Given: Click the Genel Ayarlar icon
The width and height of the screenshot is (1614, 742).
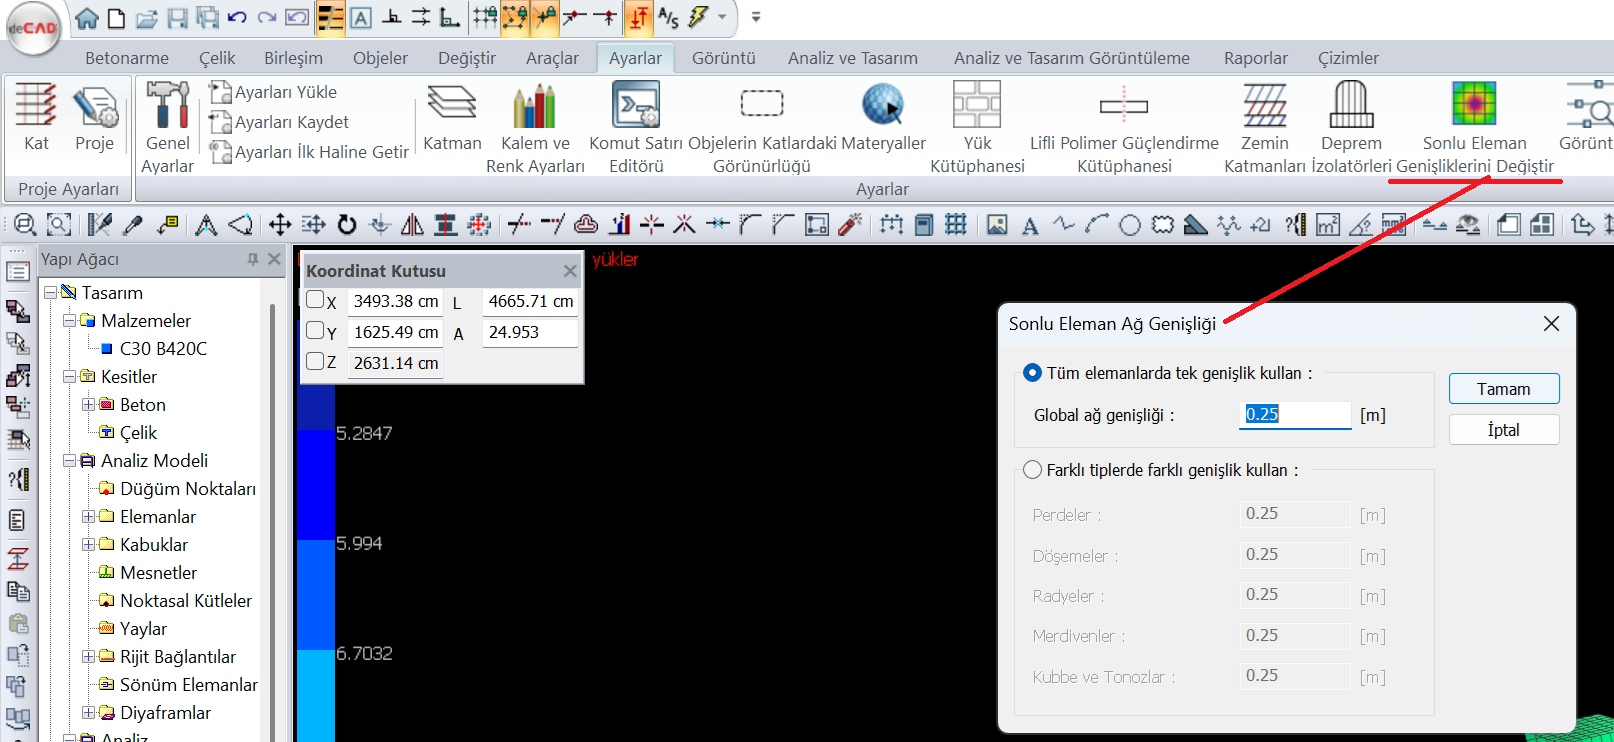Looking at the screenshot, I should tap(167, 105).
